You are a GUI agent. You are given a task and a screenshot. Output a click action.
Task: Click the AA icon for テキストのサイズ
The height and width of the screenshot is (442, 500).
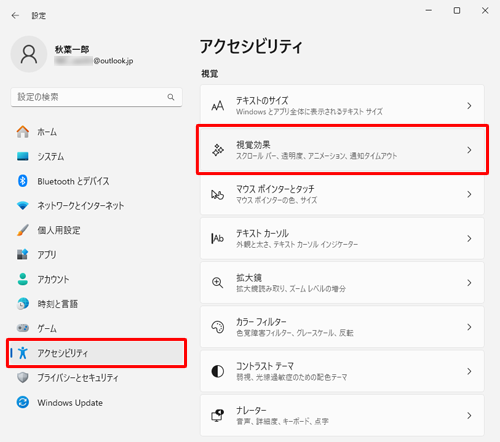click(218, 106)
